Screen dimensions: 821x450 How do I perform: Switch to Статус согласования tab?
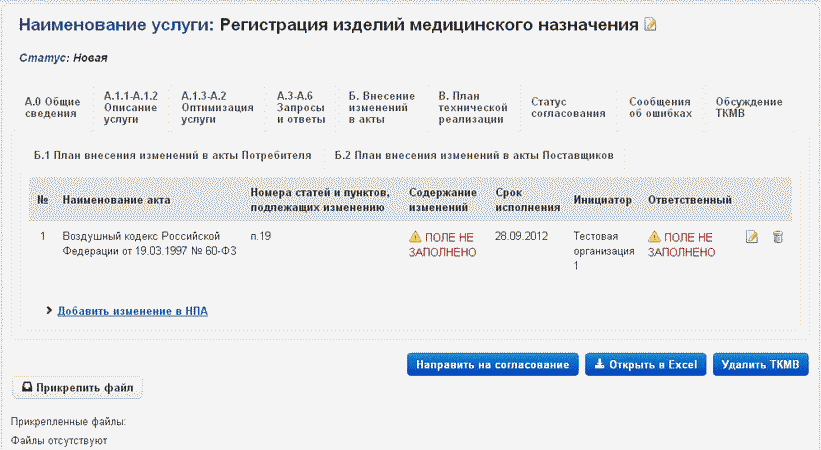[x=568, y=108]
